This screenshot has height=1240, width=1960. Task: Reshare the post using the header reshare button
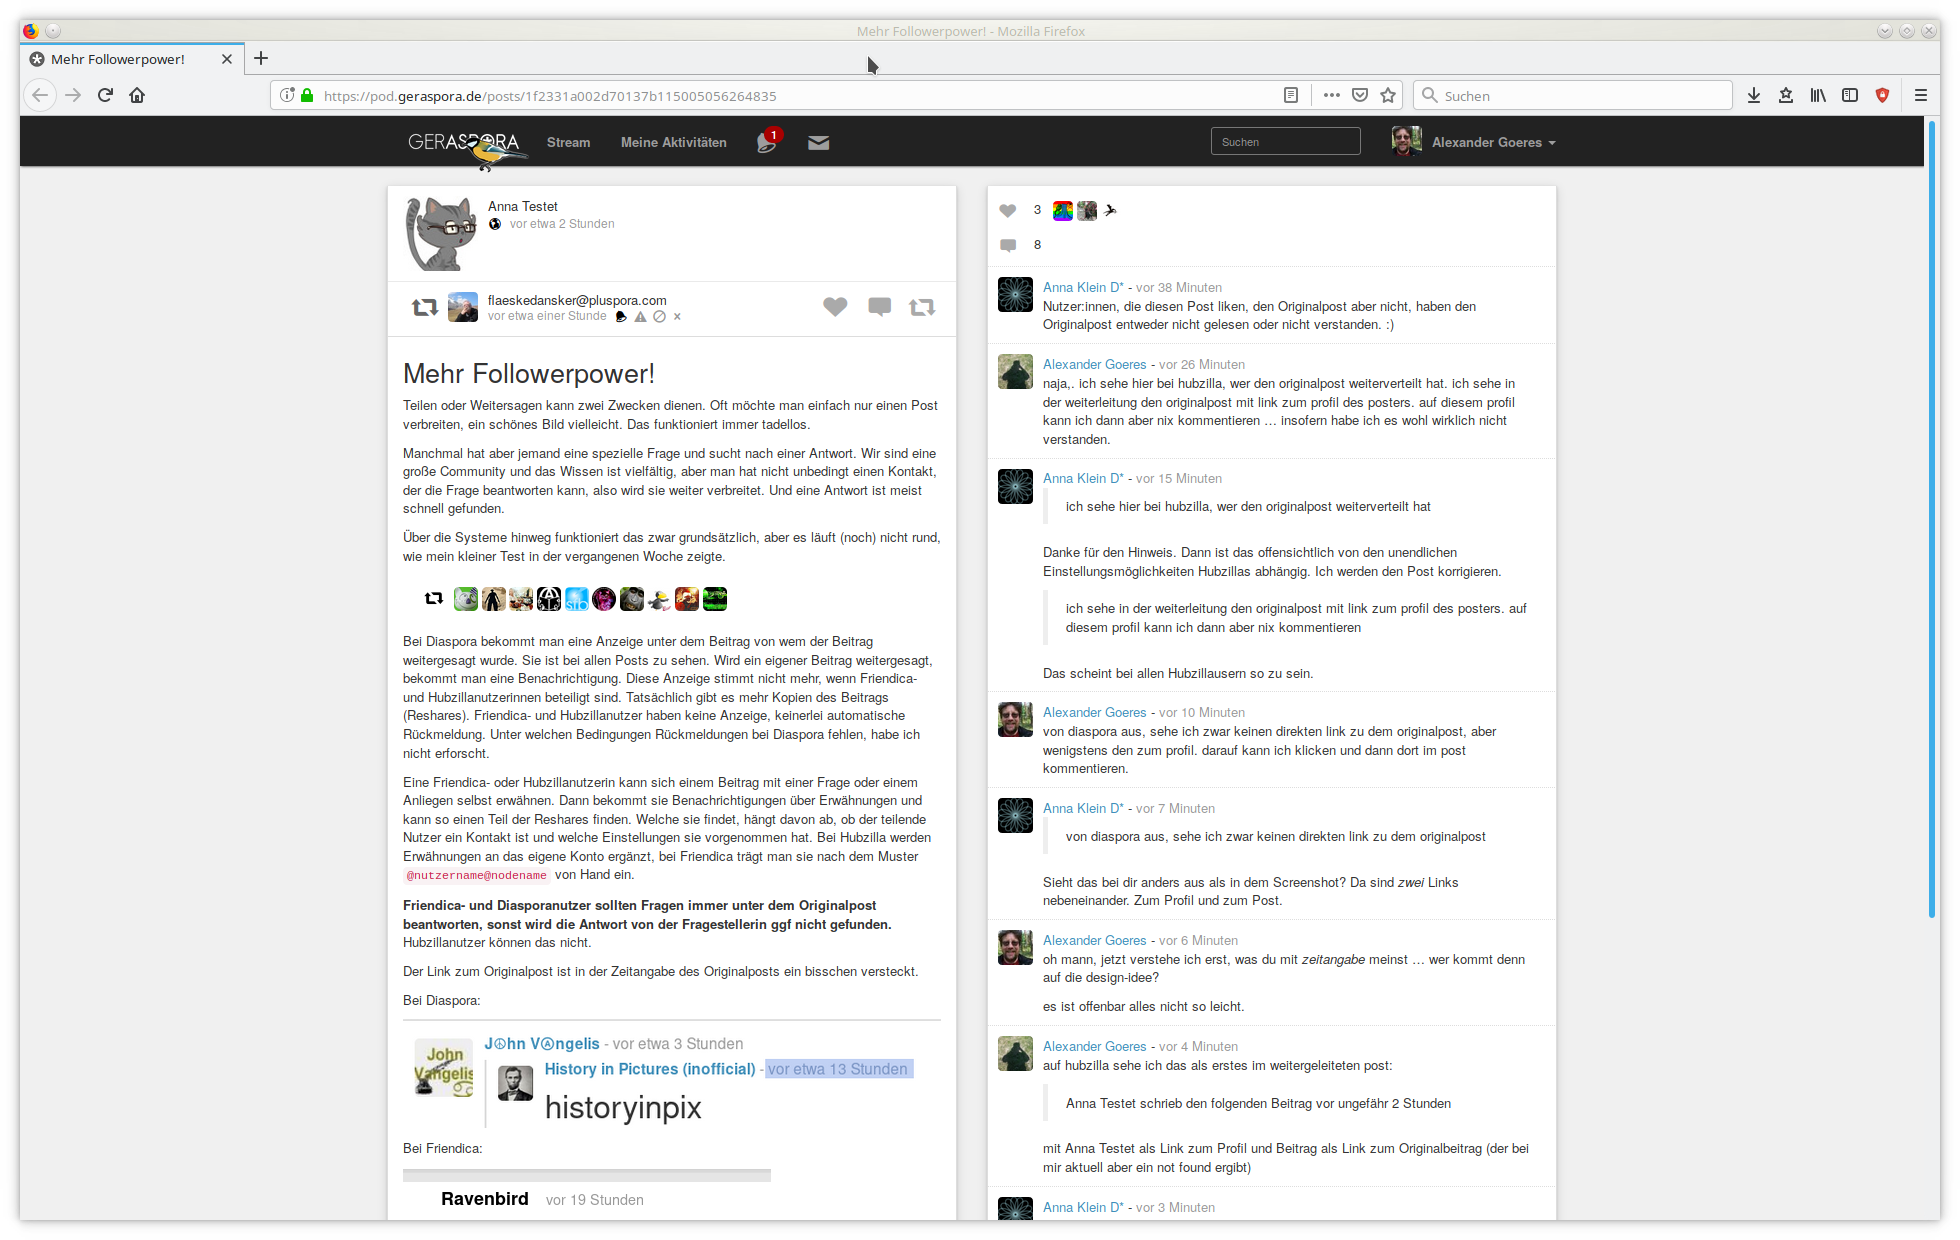click(x=922, y=307)
